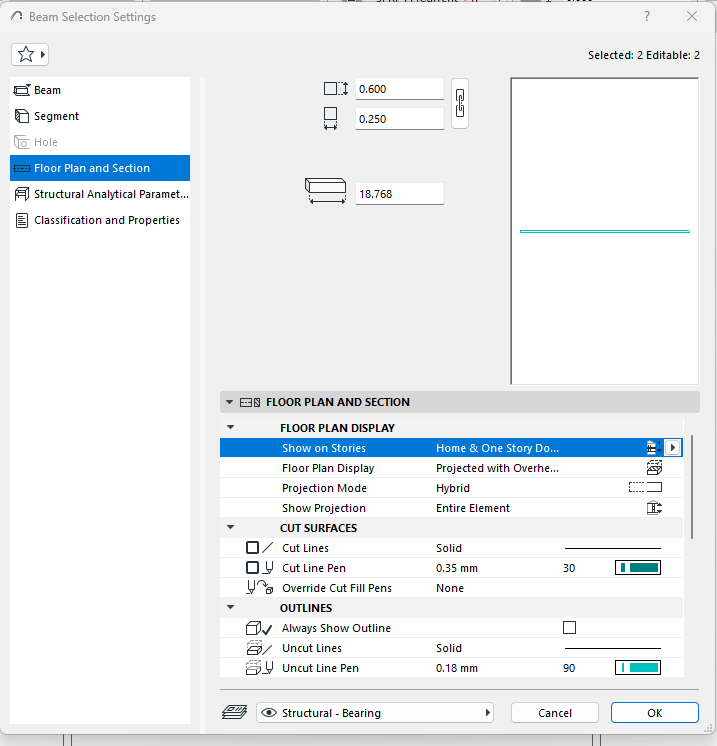This screenshot has height=746, width=717.
Task: Click the Cut Lines line type icon
Action: pyautogui.click(x=268, y=548)
